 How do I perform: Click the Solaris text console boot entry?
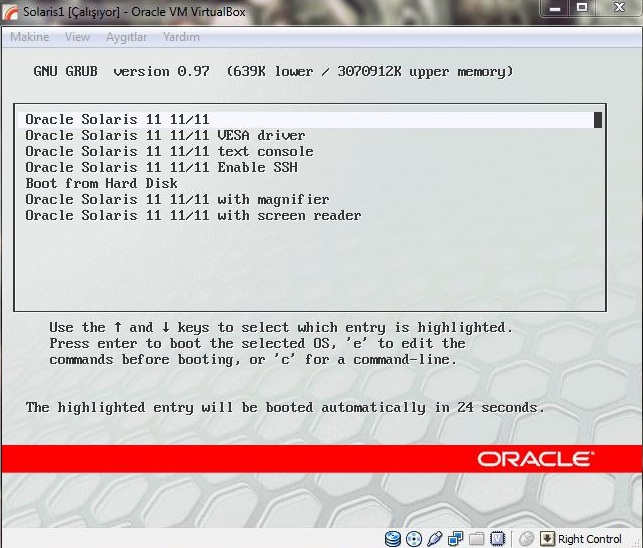(x=169, y=152)
